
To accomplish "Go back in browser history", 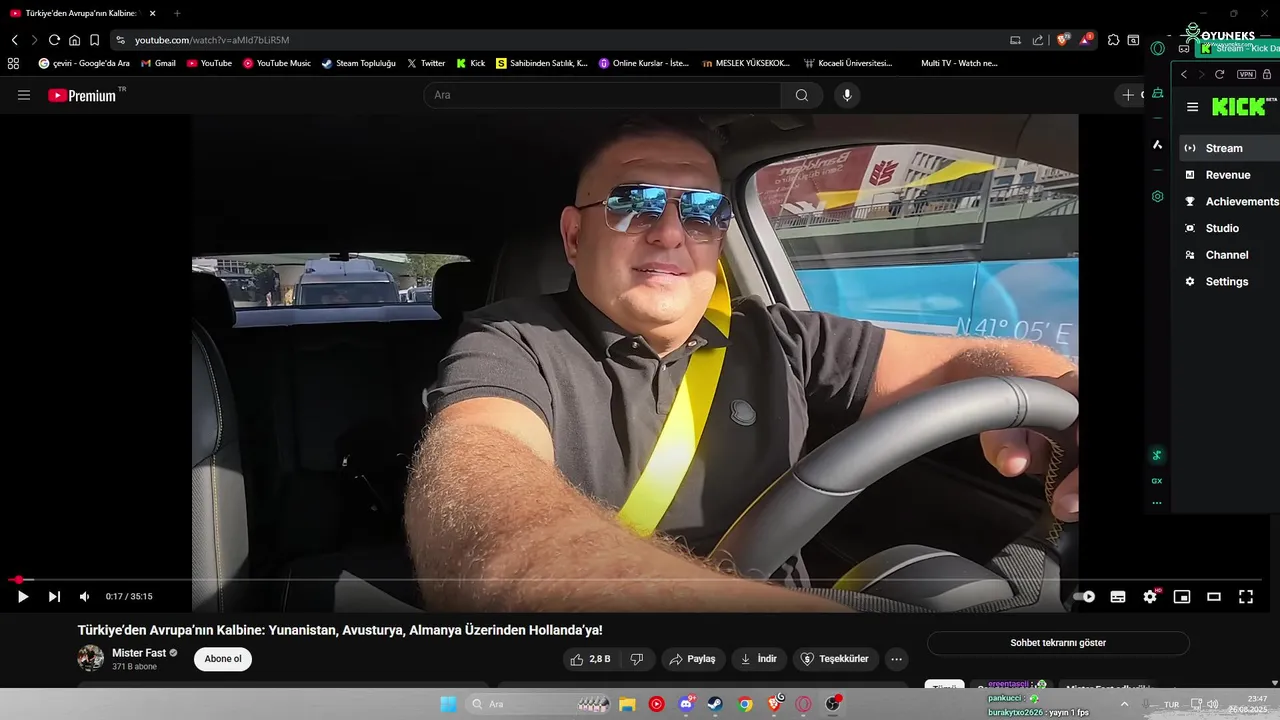I will (14, 40).
